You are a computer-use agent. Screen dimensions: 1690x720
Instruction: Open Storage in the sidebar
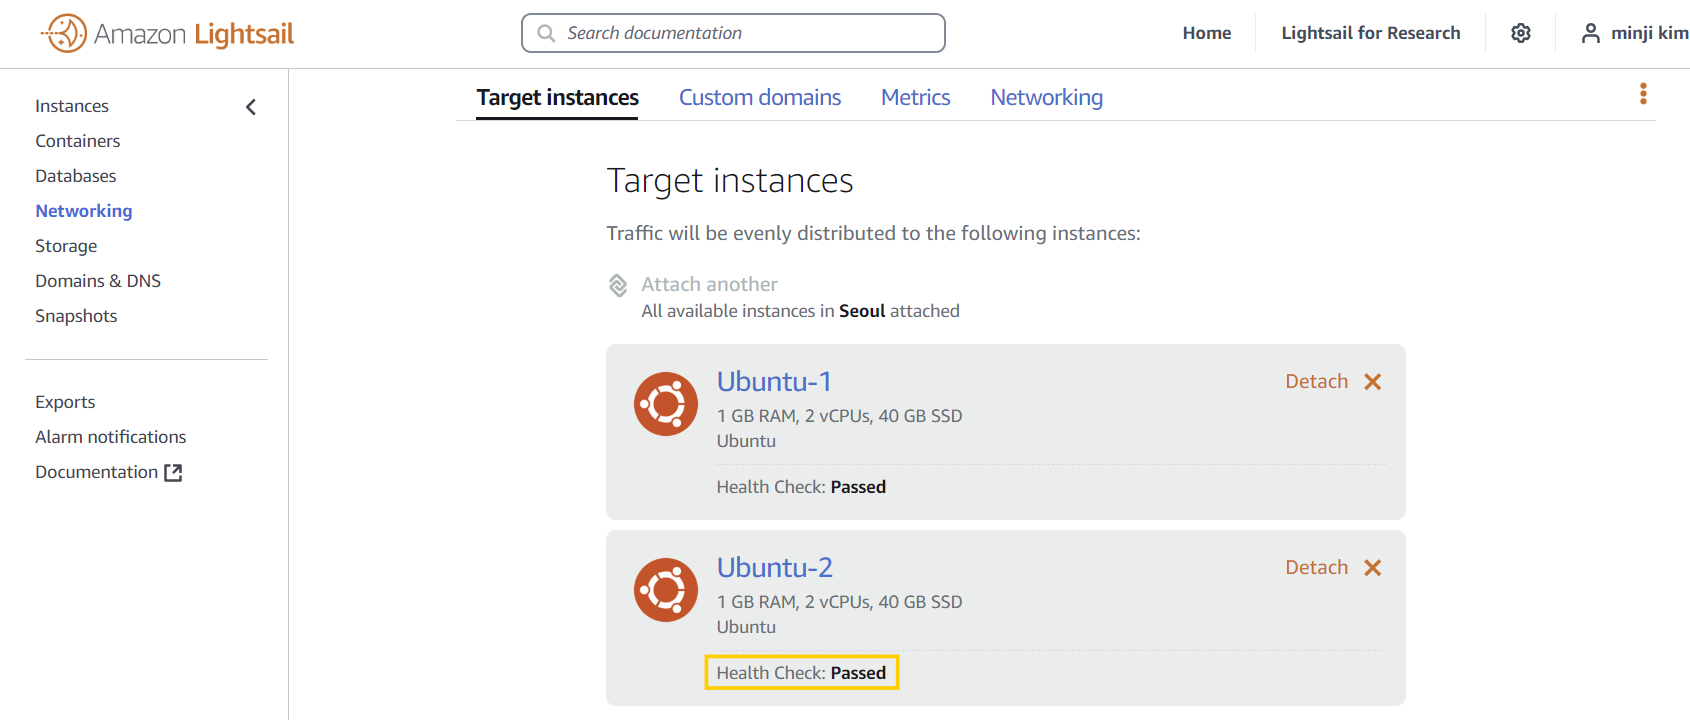click(x=66, y=246)
